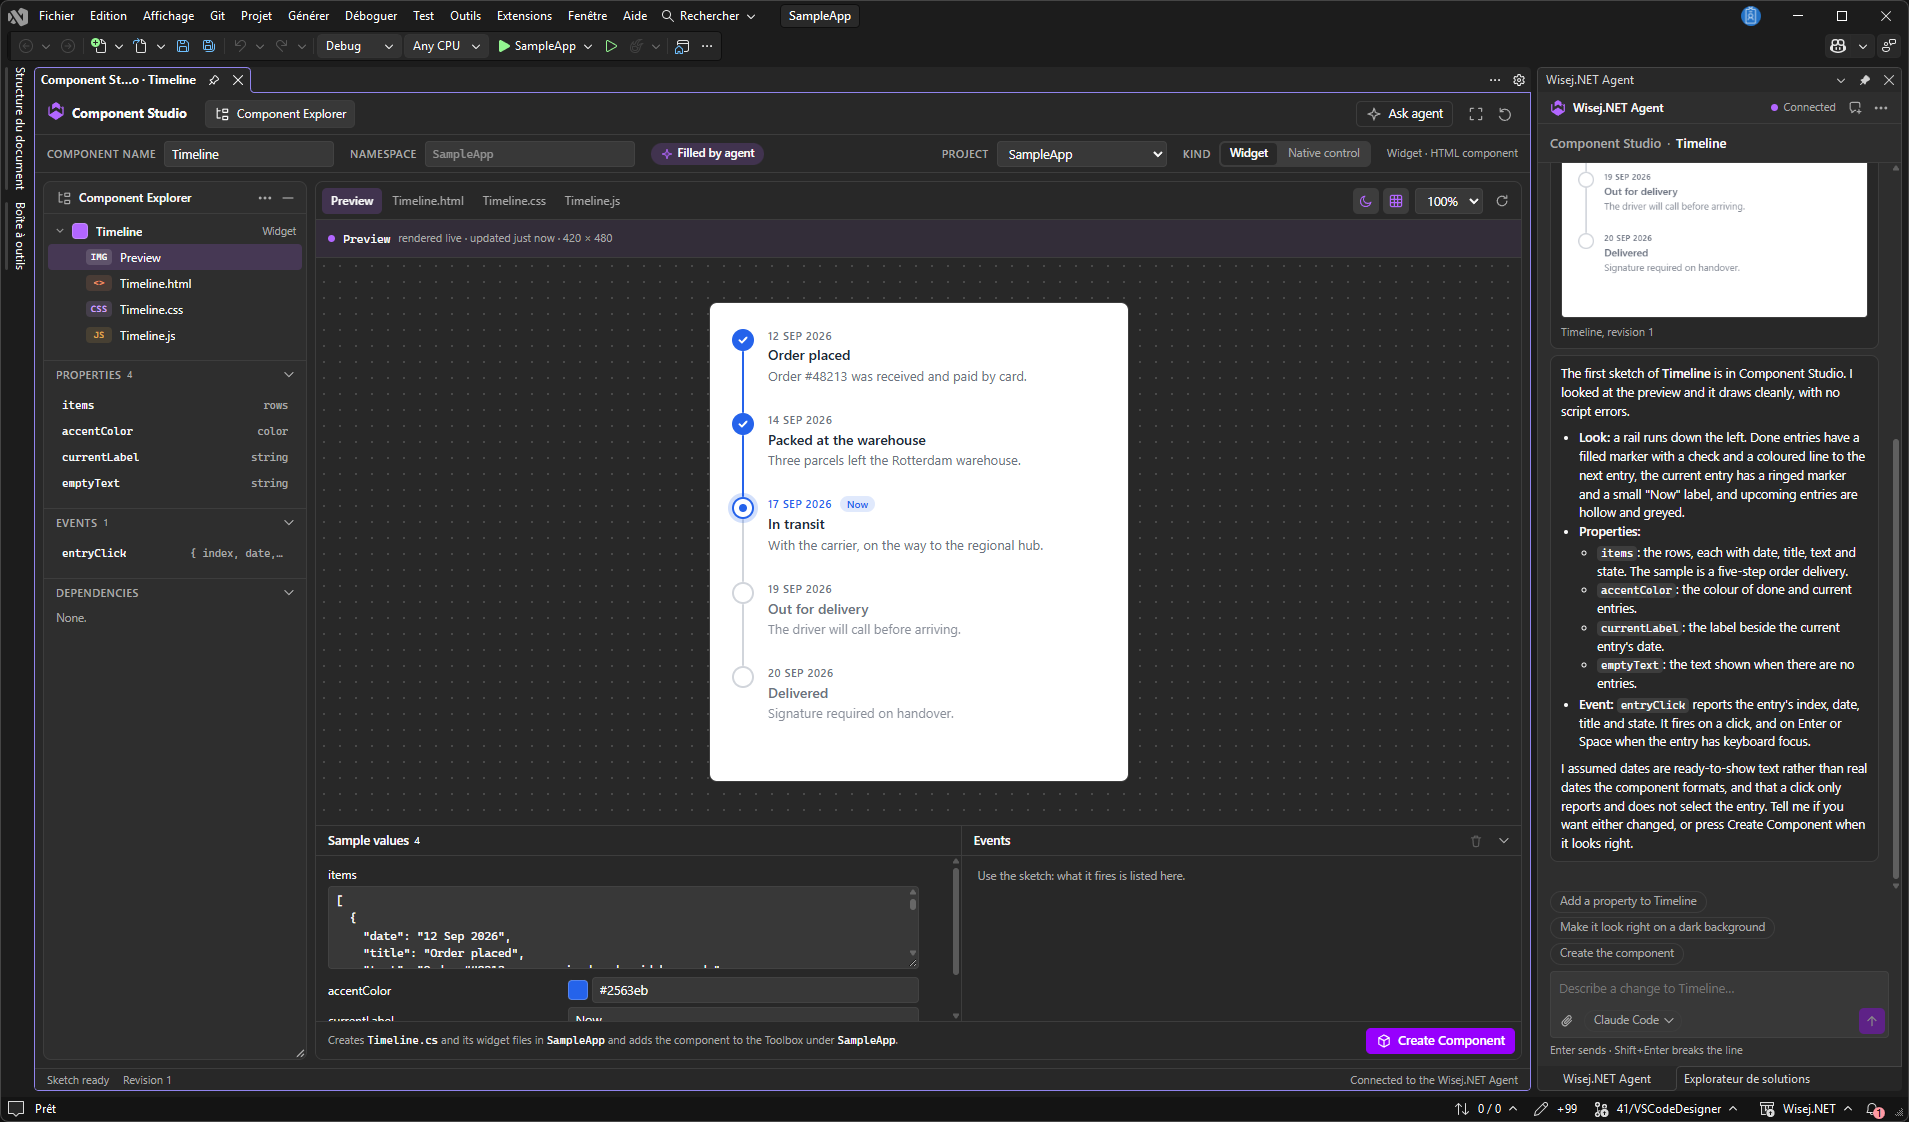Toggle dark preview mode moon icon
This screenshot has height=1122, width=1909.
pyautogui.click(x=1366, y=201)
